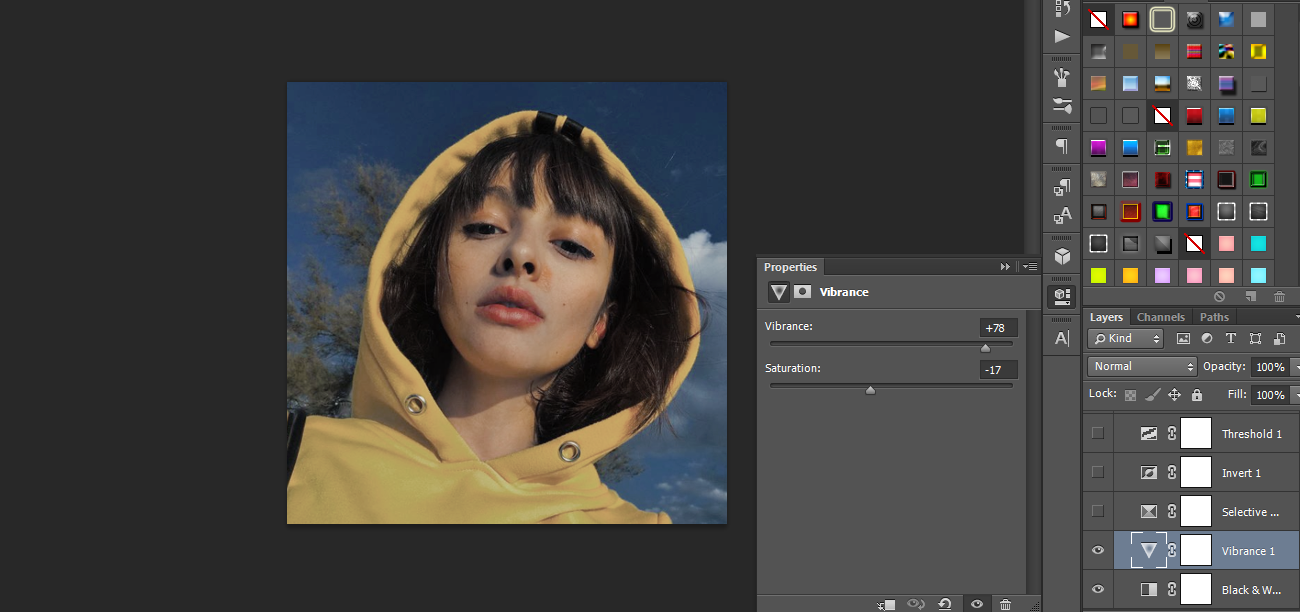Image resolution: width=1300 pixels, height=612 pixels.
Task: Delete the adjustment layer via Properties trash icon
Action: [1005, 604]
